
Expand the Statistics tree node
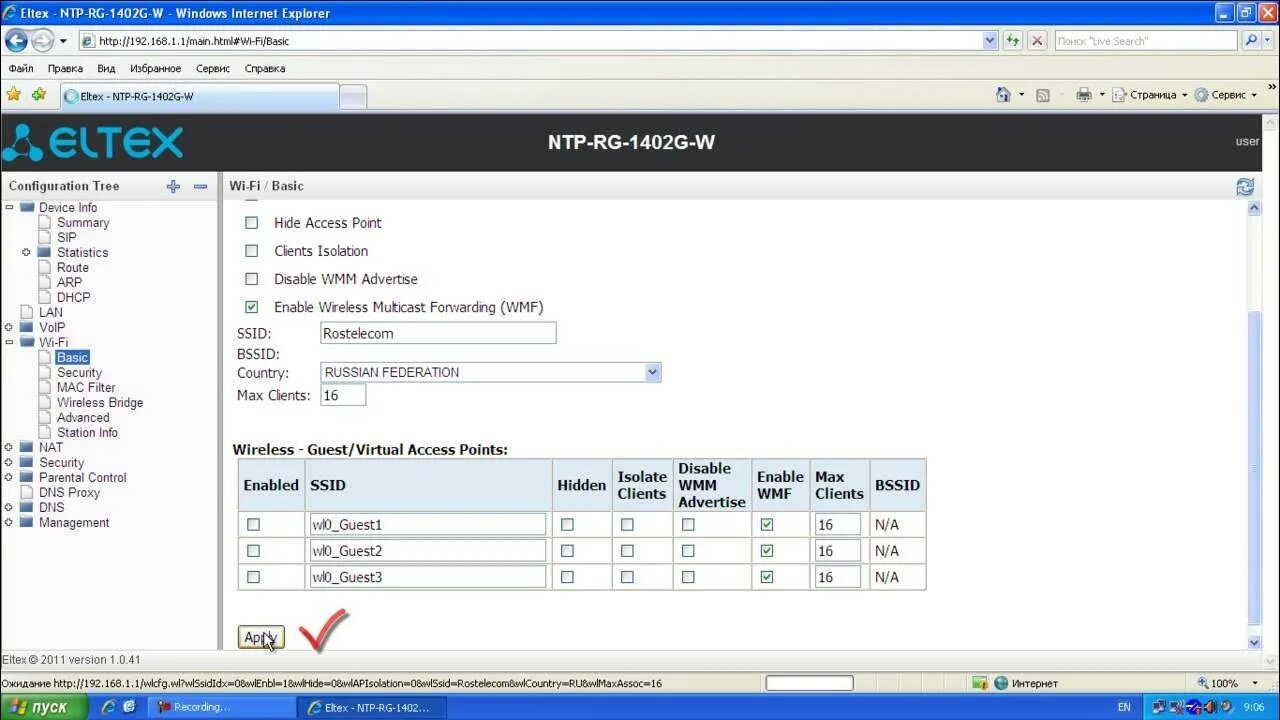[27, 252]
